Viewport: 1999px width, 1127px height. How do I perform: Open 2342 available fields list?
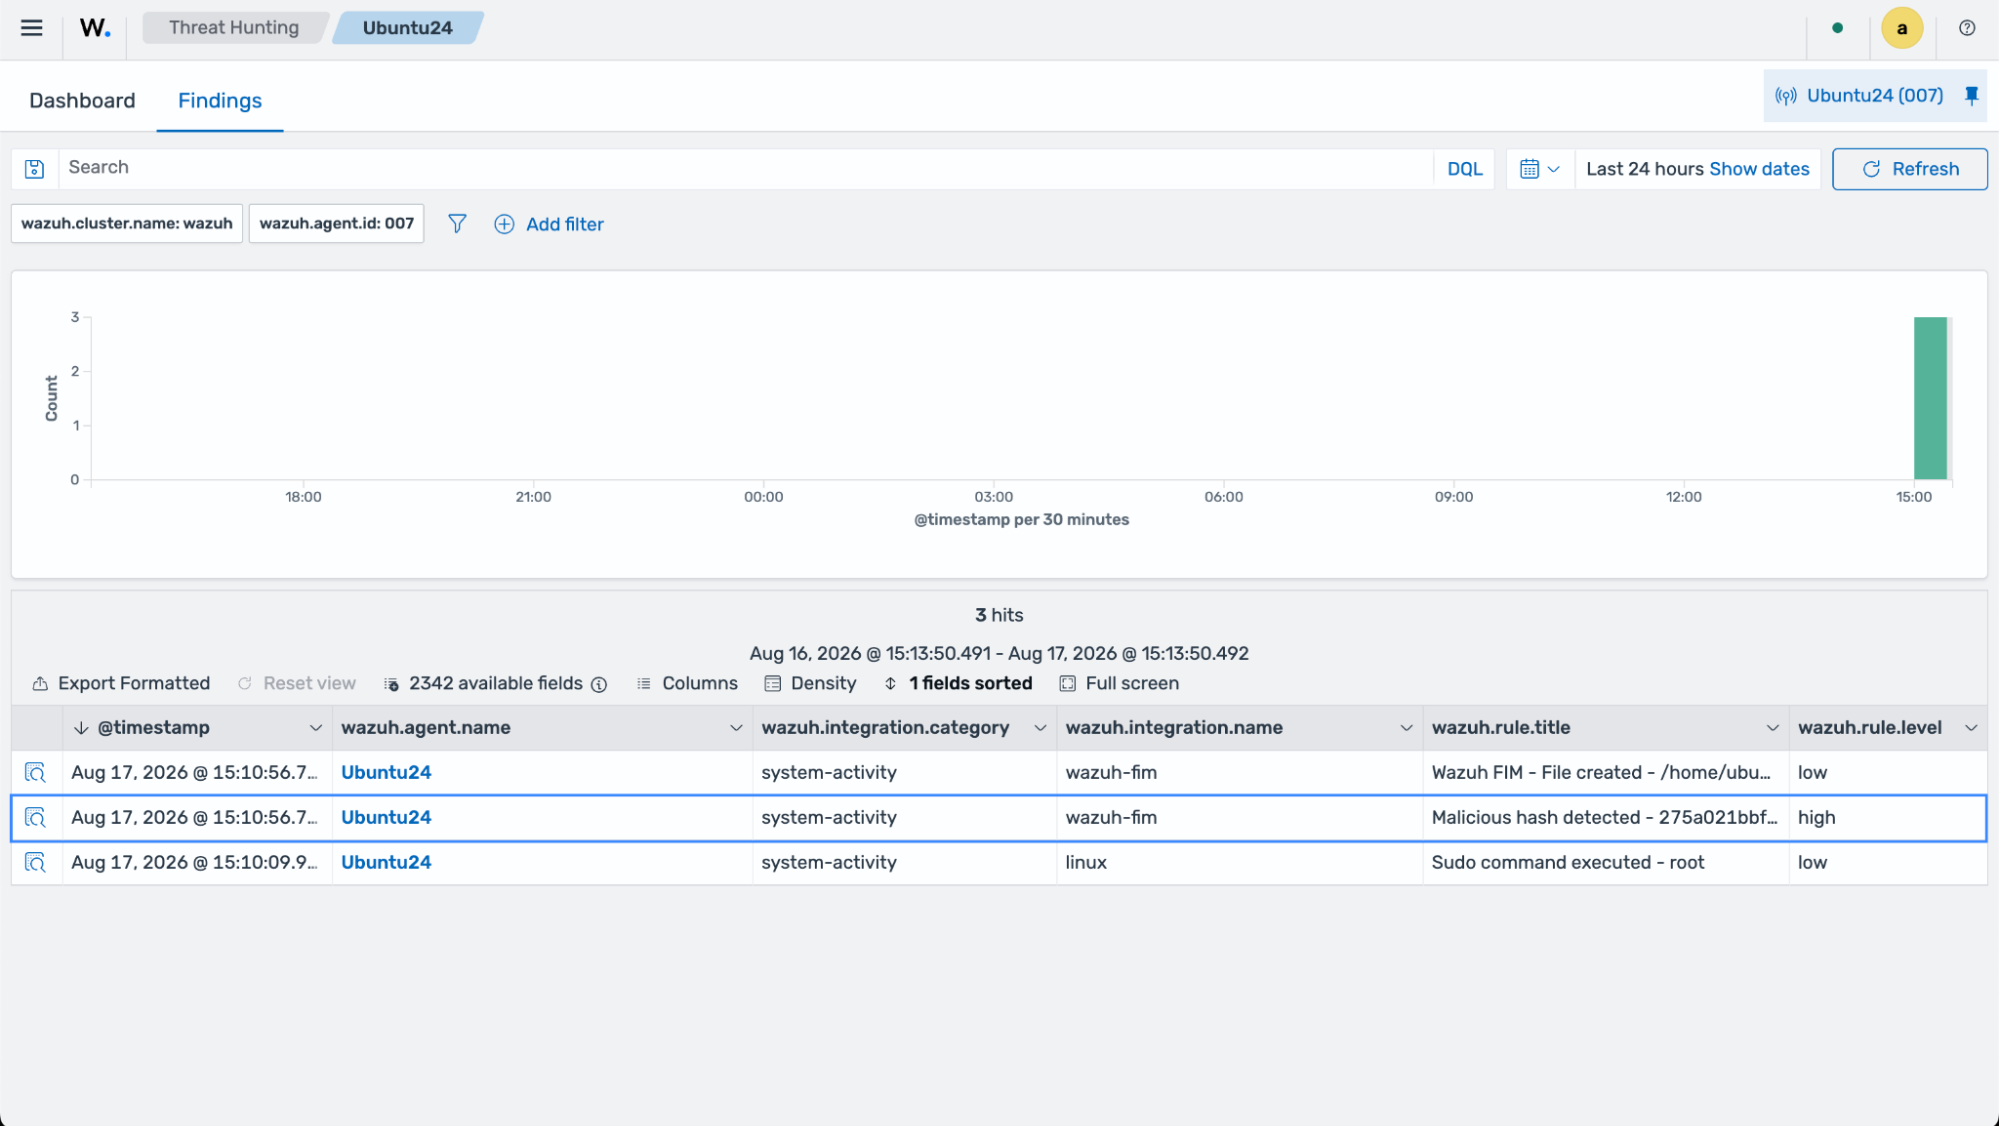[484, 684]
